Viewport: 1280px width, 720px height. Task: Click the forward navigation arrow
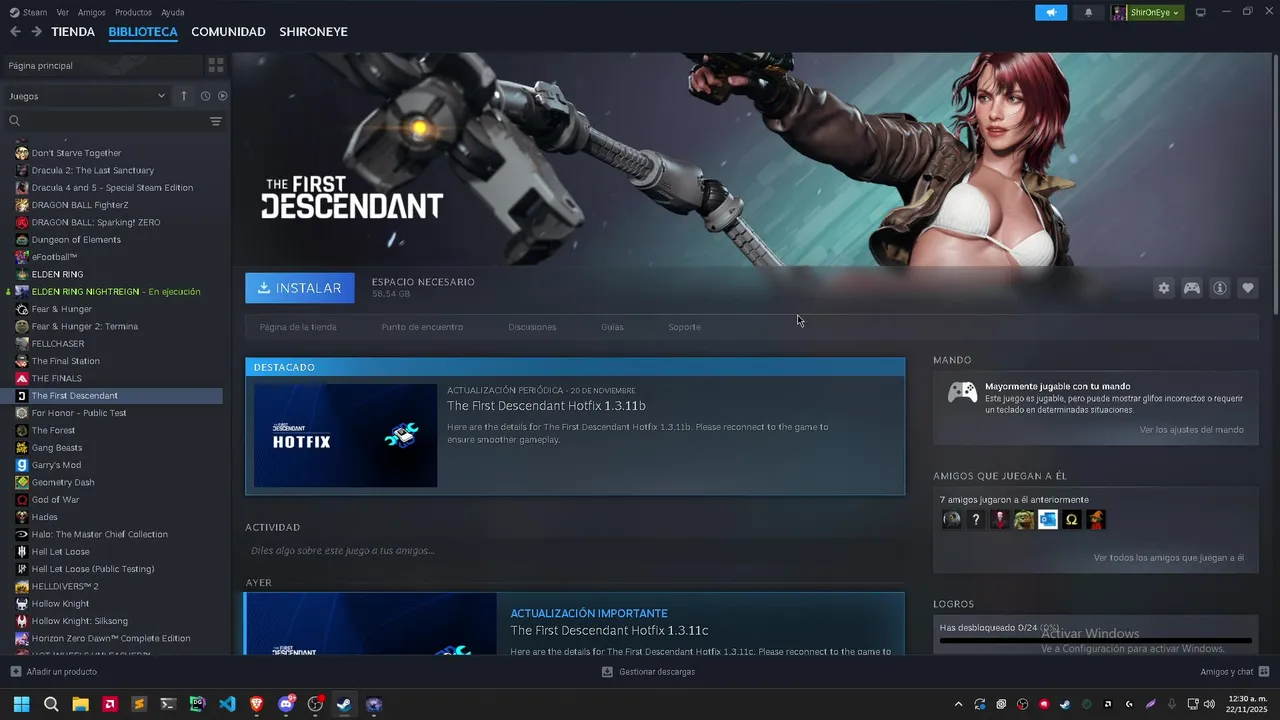pos(37,32)
